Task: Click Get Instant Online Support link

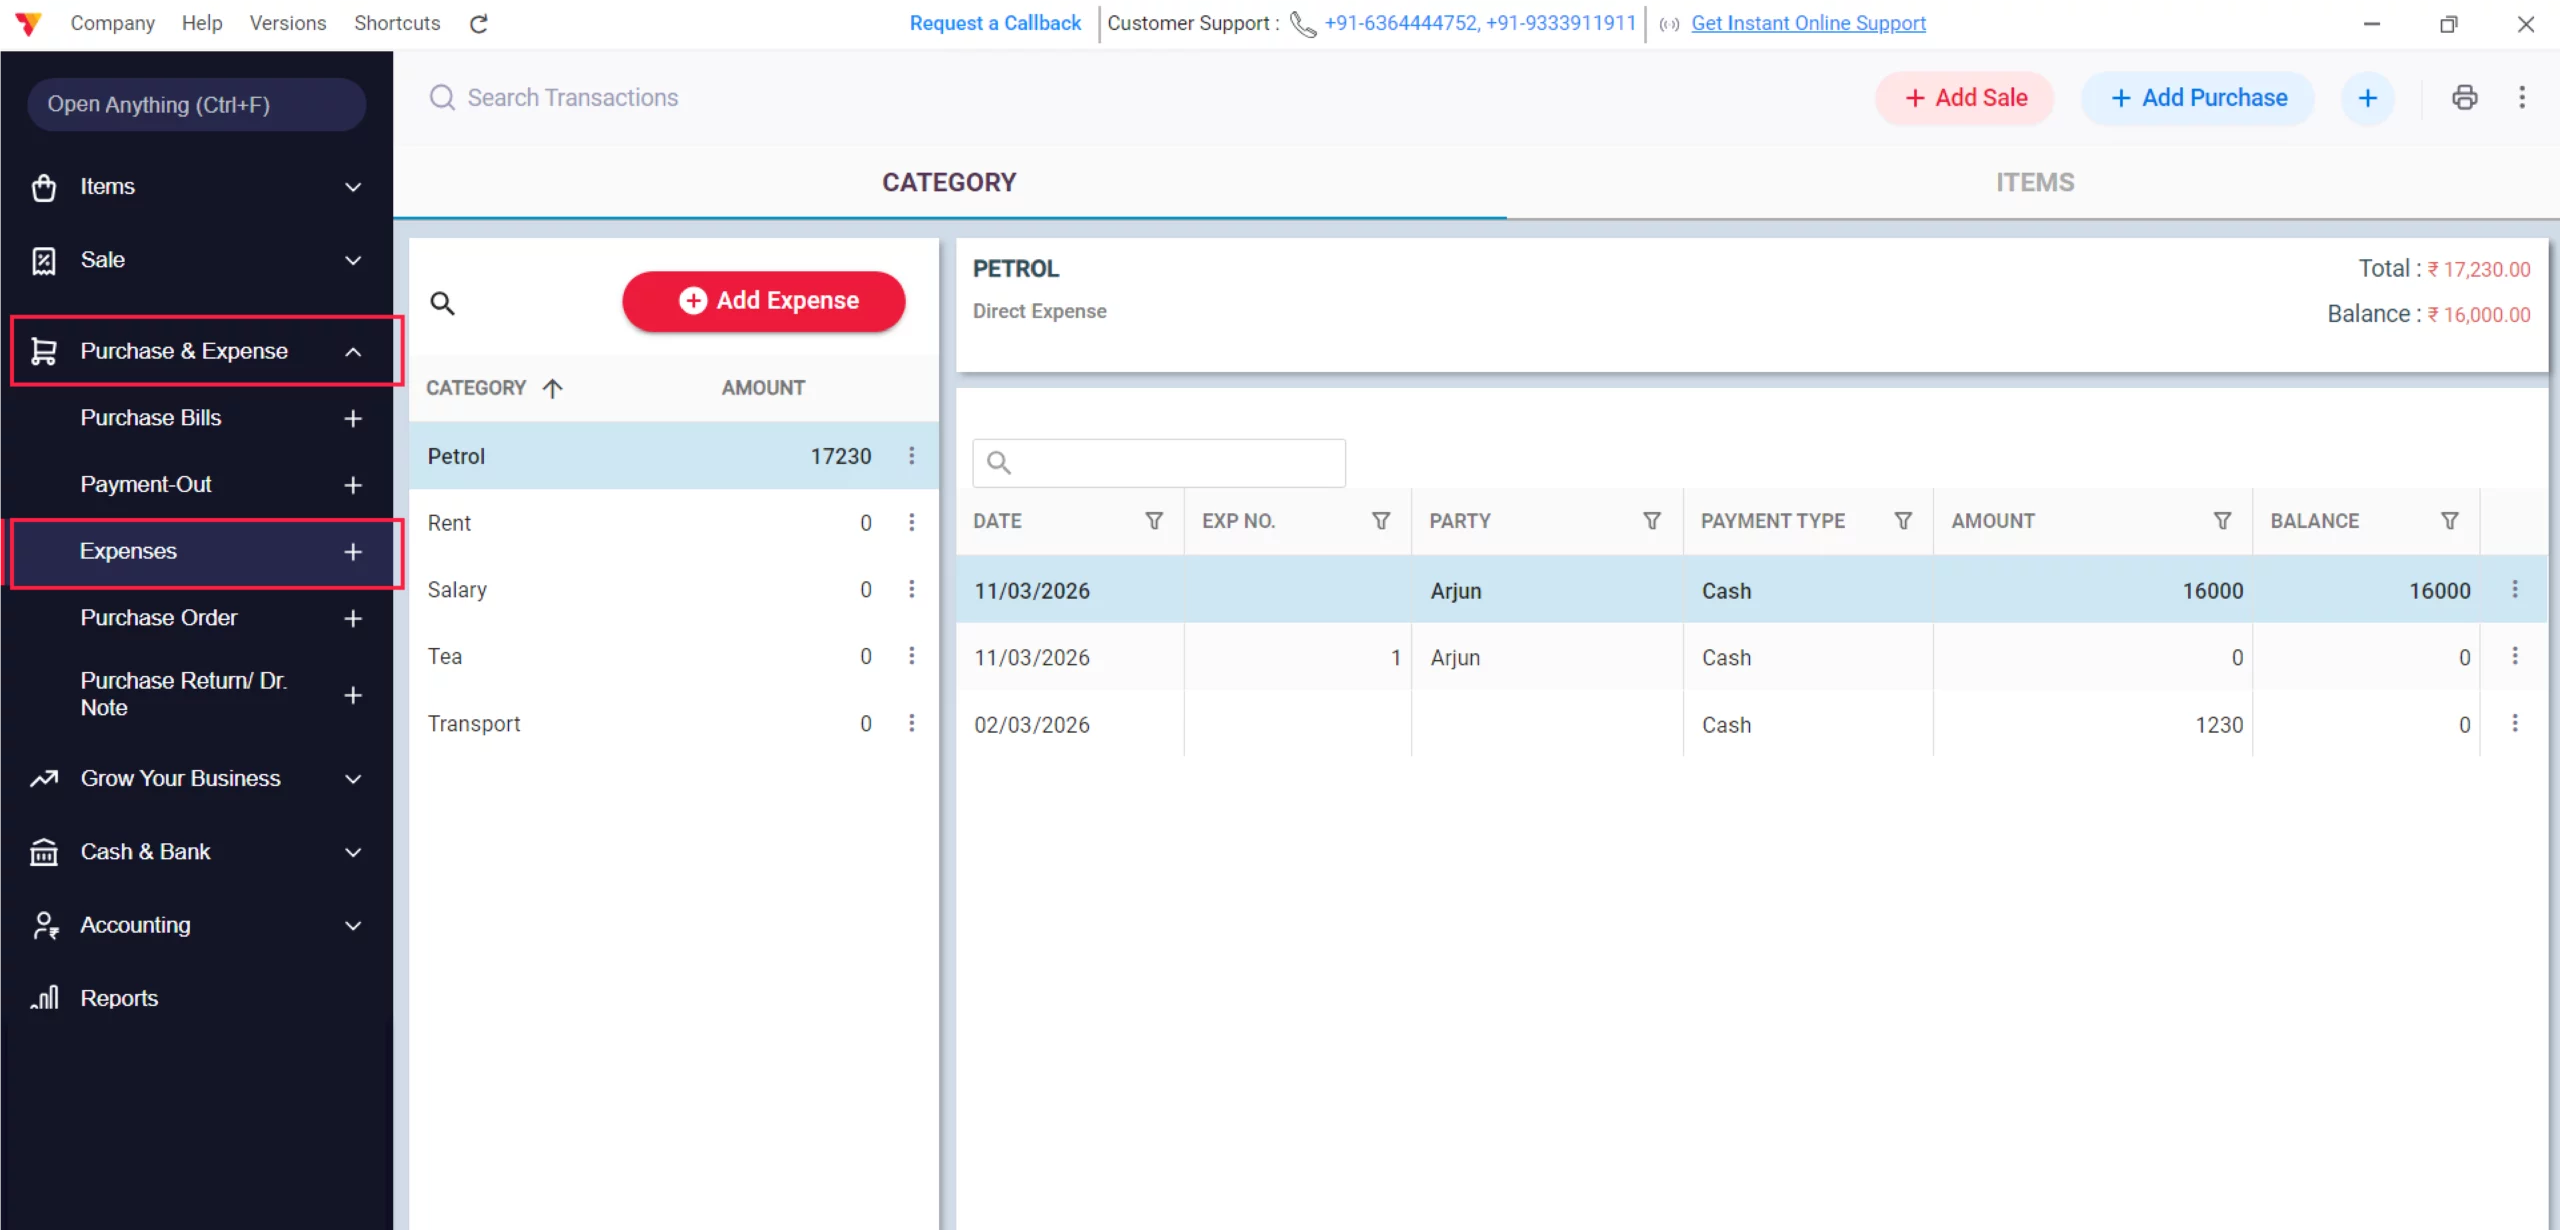Action: (1808, 23)
